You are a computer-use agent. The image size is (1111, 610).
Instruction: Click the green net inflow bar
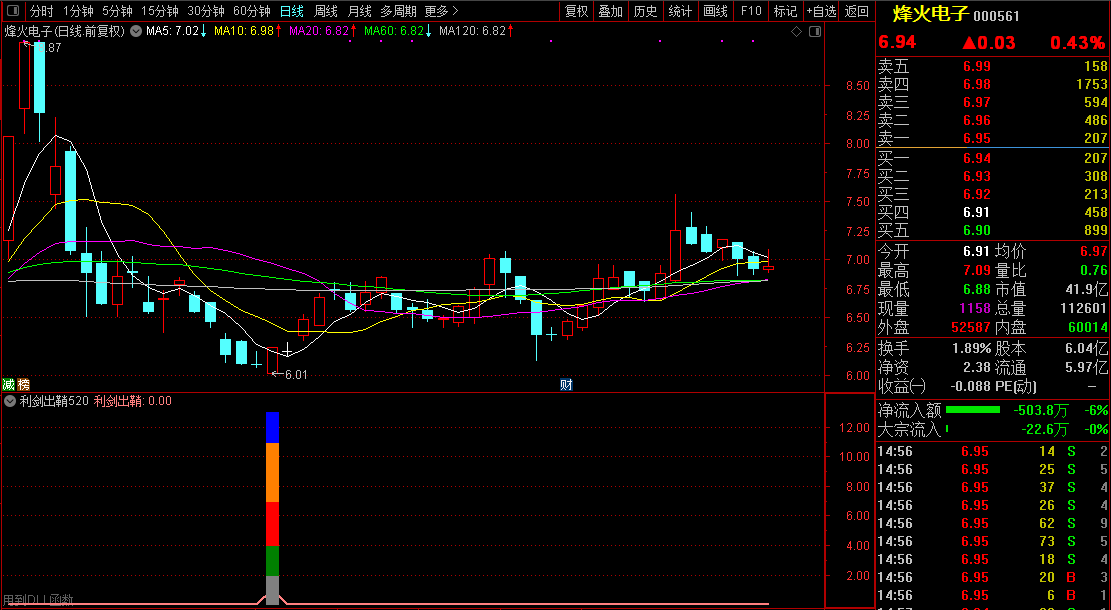972,410
